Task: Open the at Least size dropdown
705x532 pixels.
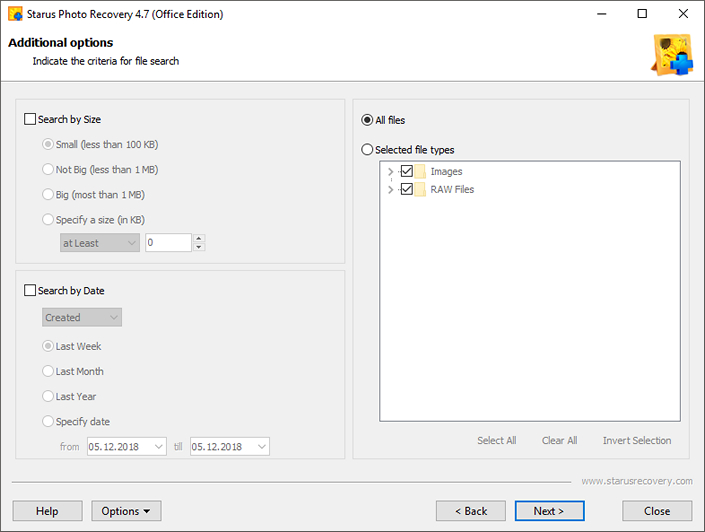Action: tap(100, 243)
